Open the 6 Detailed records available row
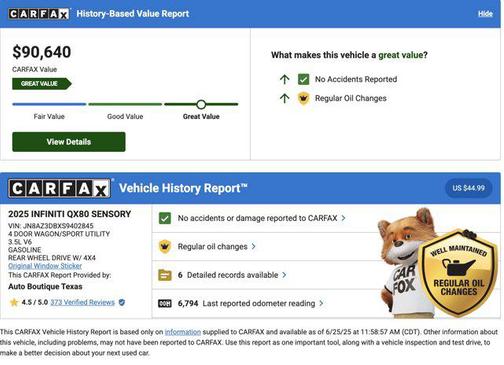The height and width of the screenshot is (365, 504). click(x=232, y=275)
